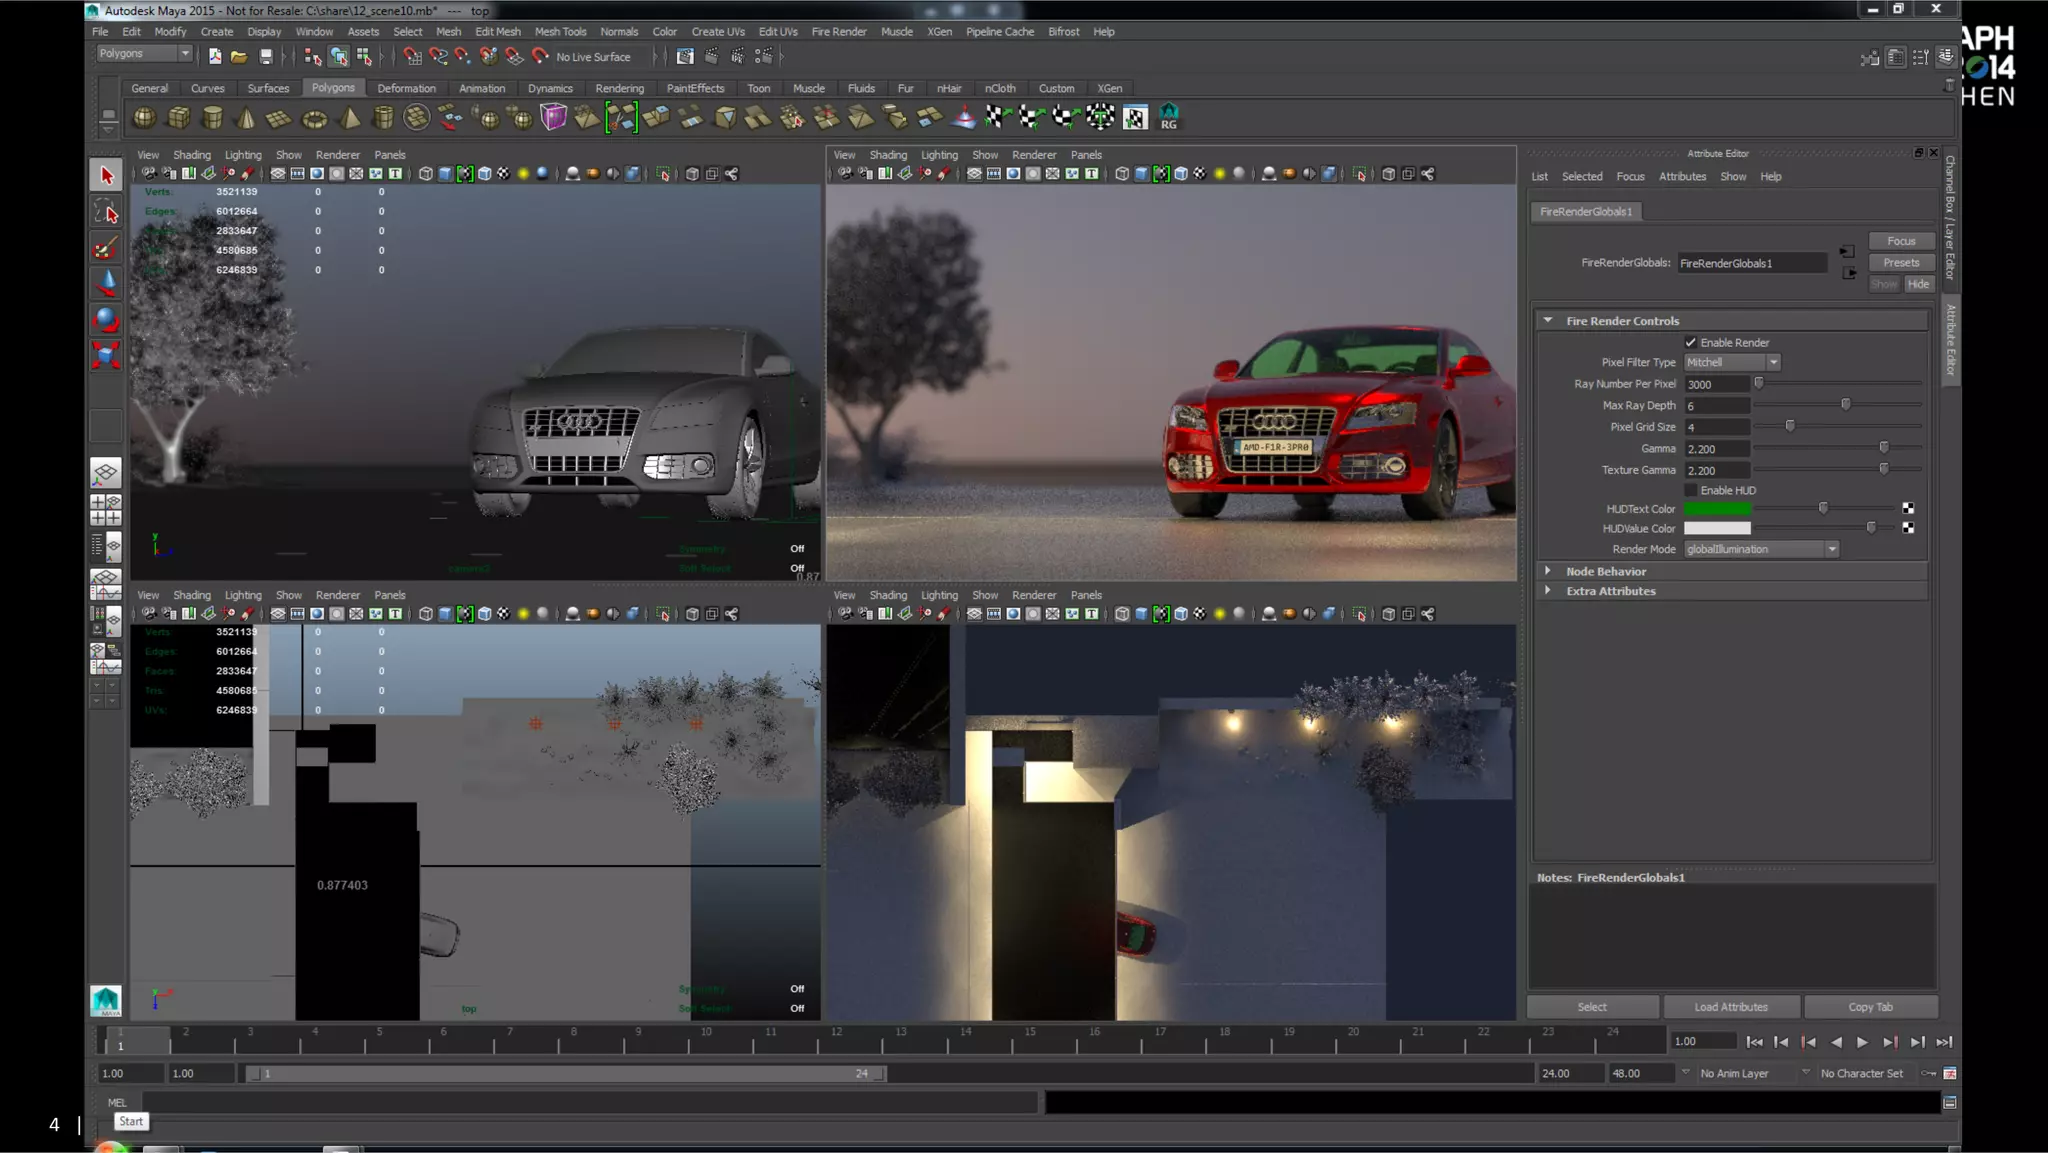Click the Ray Number Per Pixel field

1716,384
